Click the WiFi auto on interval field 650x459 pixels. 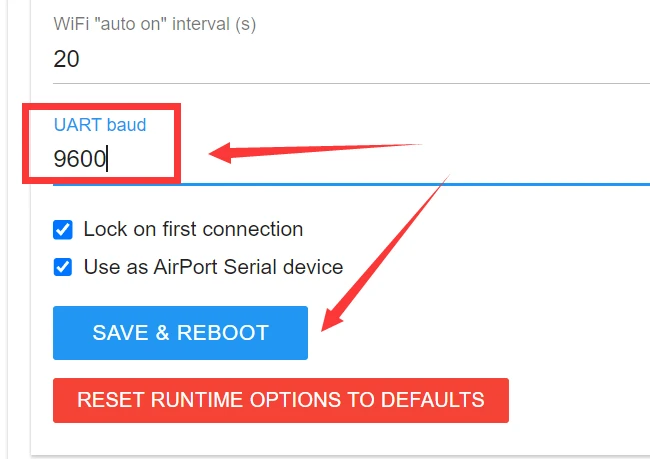coord(352,58)
